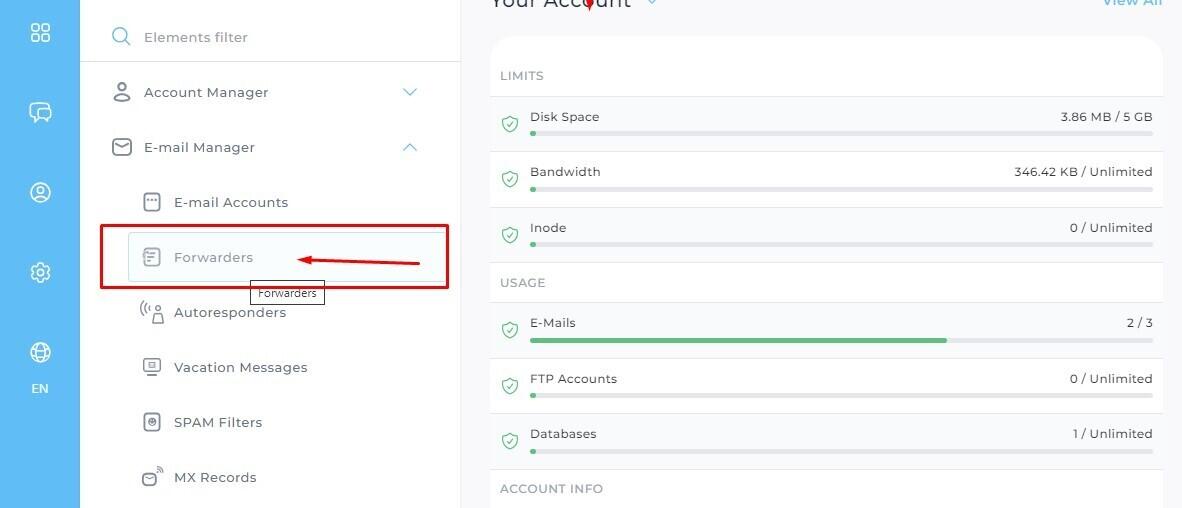Open E-mail Accounts menu item

[230, 202]
